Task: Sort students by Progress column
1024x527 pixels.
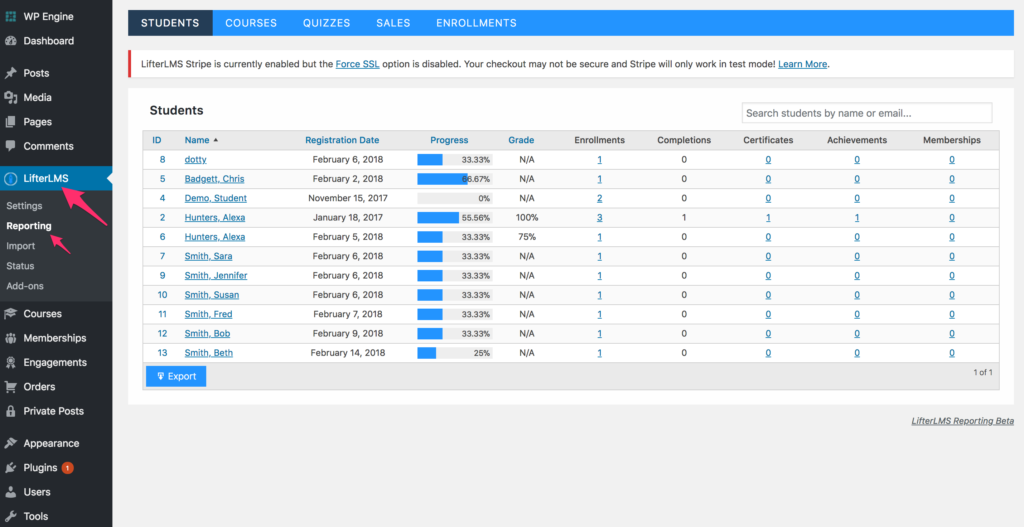Action: pos(449,140)
